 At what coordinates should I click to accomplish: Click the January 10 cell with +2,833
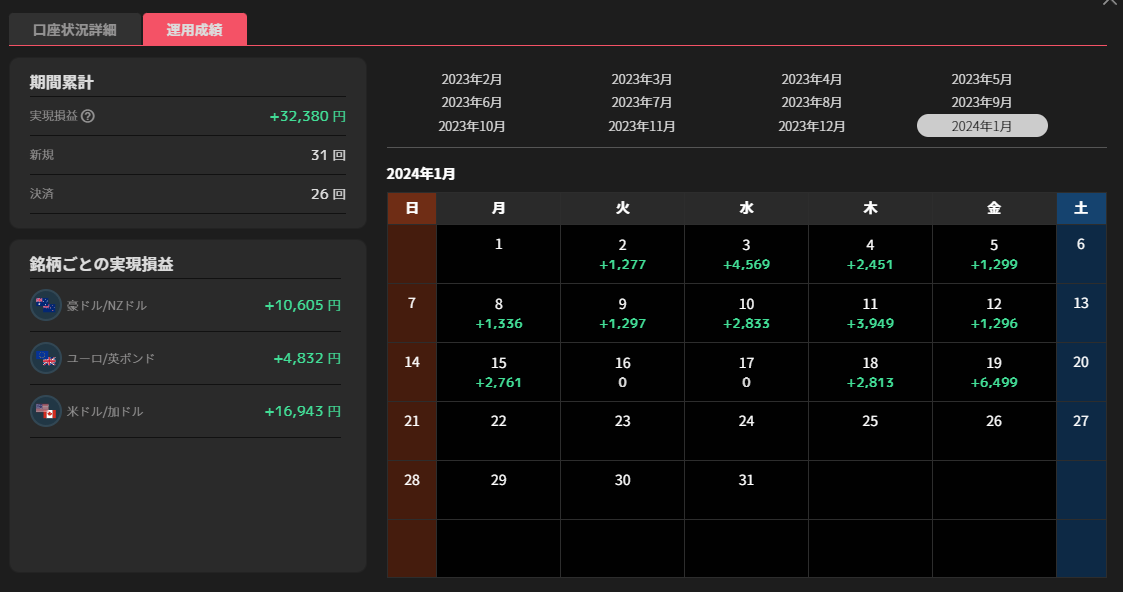[746, 314]
